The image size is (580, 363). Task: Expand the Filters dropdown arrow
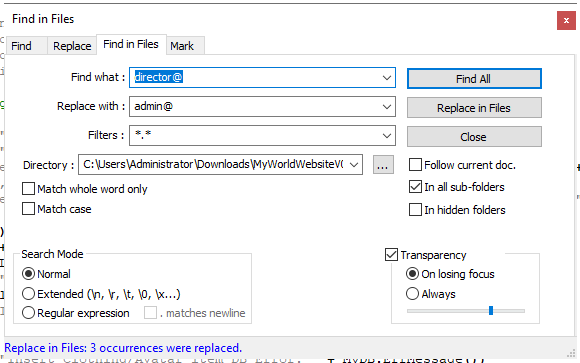[387, 136]
